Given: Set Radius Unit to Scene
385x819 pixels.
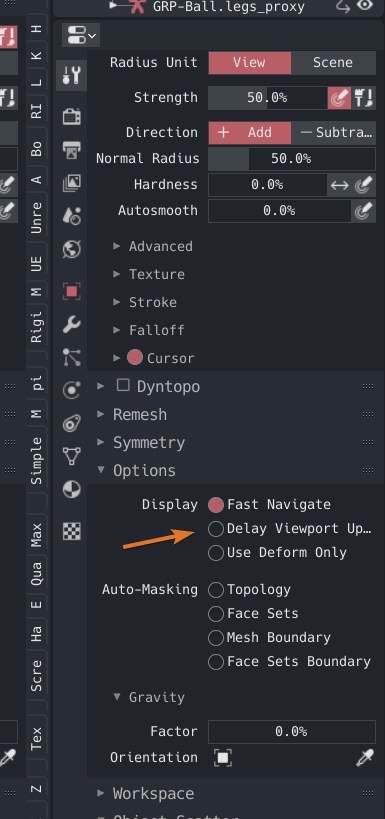Looking at the screenshot, I should (x=333, y=62).
